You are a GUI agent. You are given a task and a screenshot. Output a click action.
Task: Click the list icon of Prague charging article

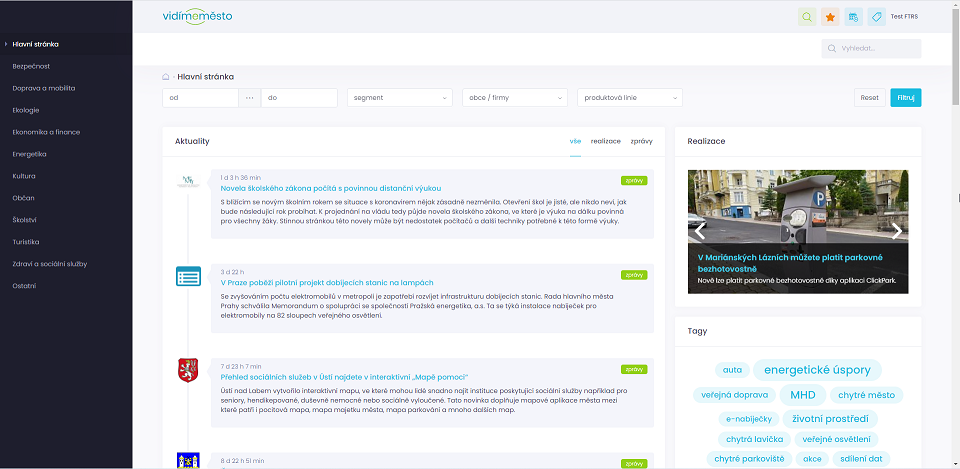click(x=188, y=276)
